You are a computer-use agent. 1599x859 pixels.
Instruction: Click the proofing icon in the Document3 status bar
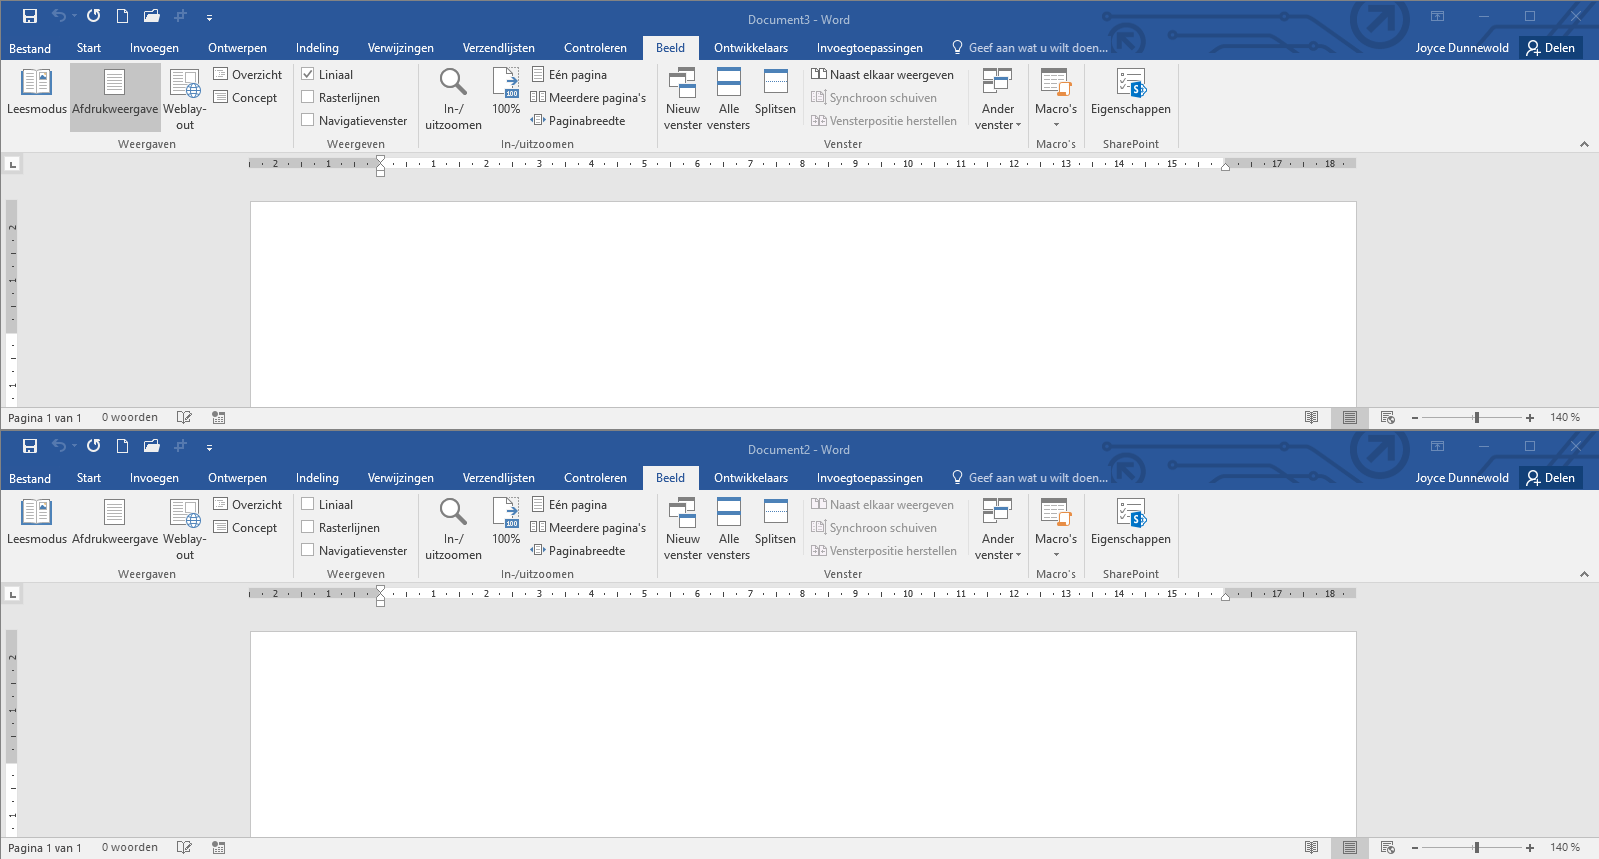pyautogui.click(x=184, y=418)
